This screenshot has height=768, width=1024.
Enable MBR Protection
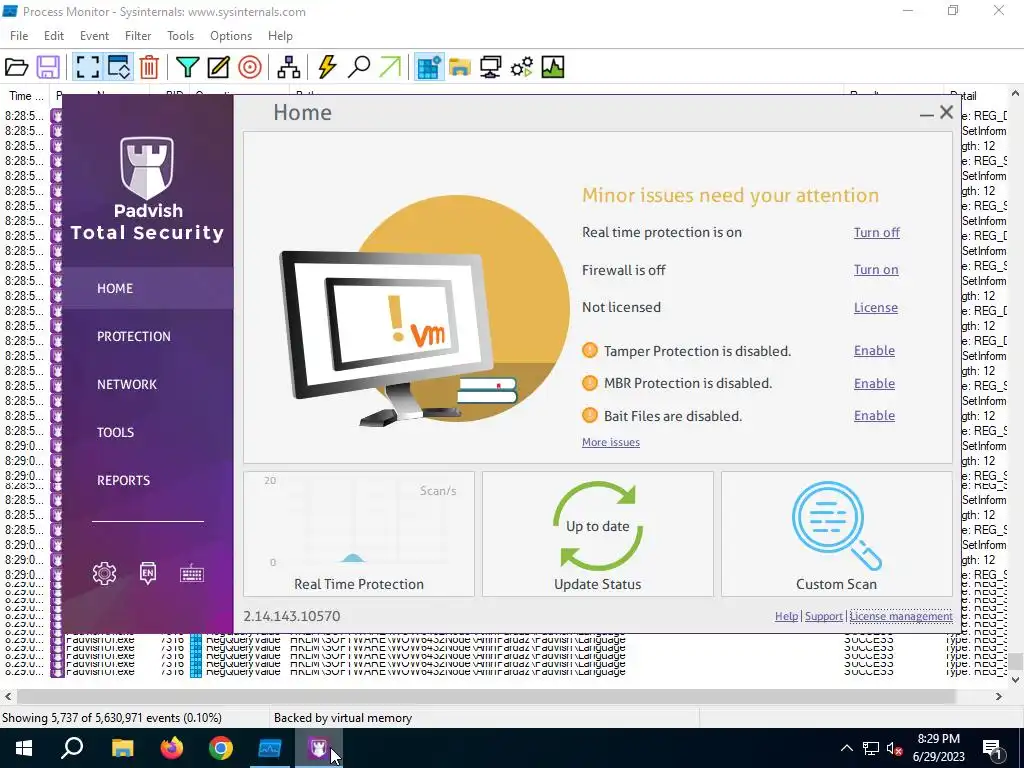click(x=874, y=383)
